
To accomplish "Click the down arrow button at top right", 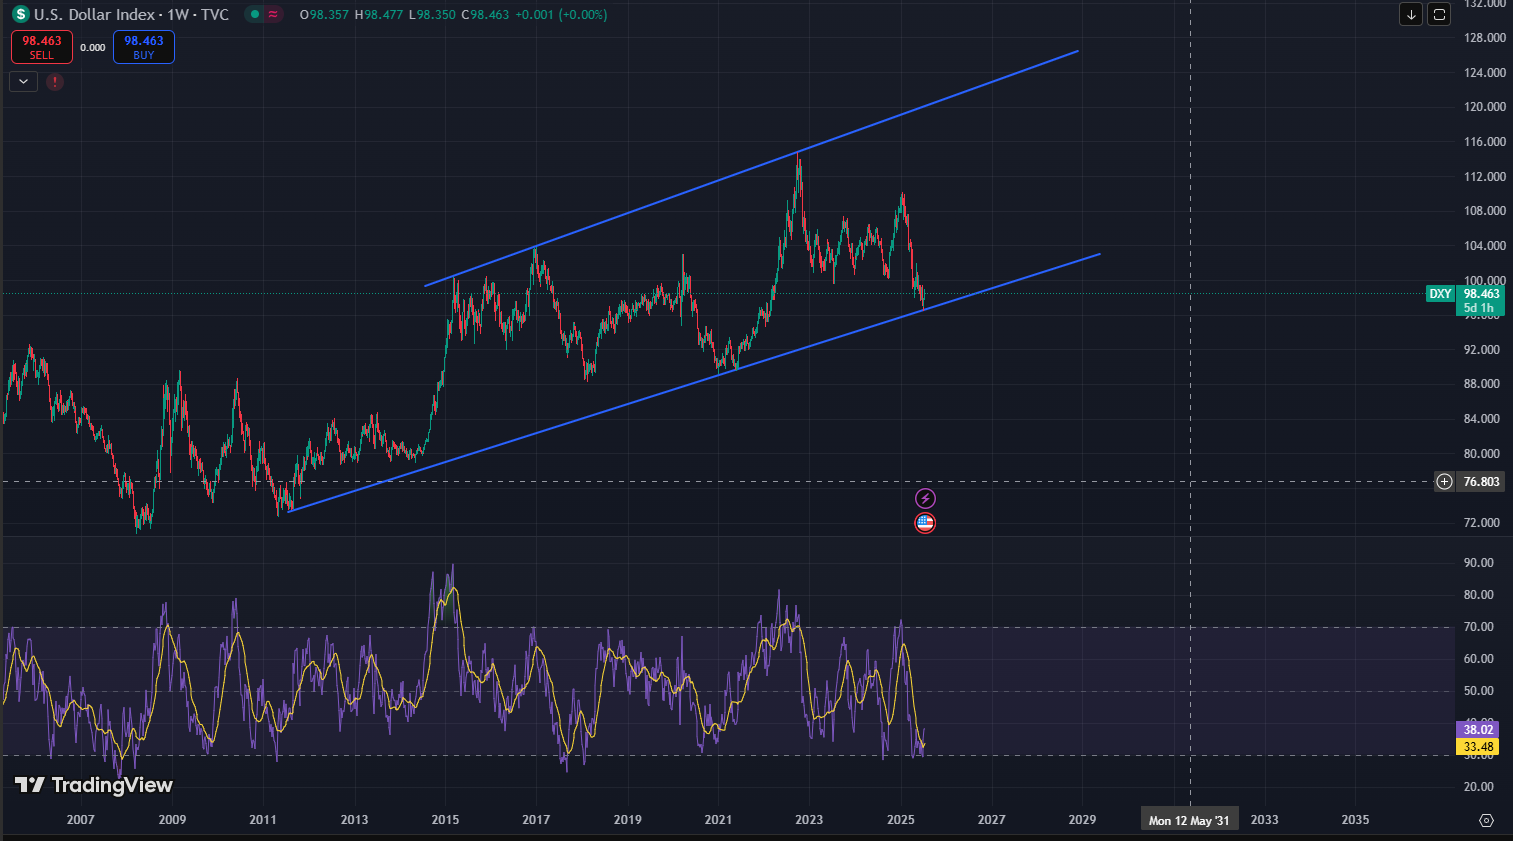I will (1411, 14).
